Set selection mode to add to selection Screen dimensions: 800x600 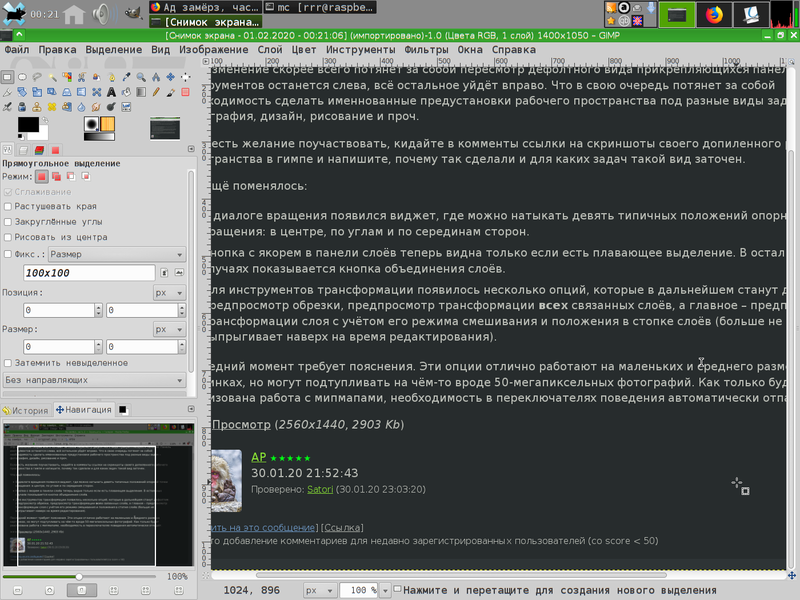point(56,177)
